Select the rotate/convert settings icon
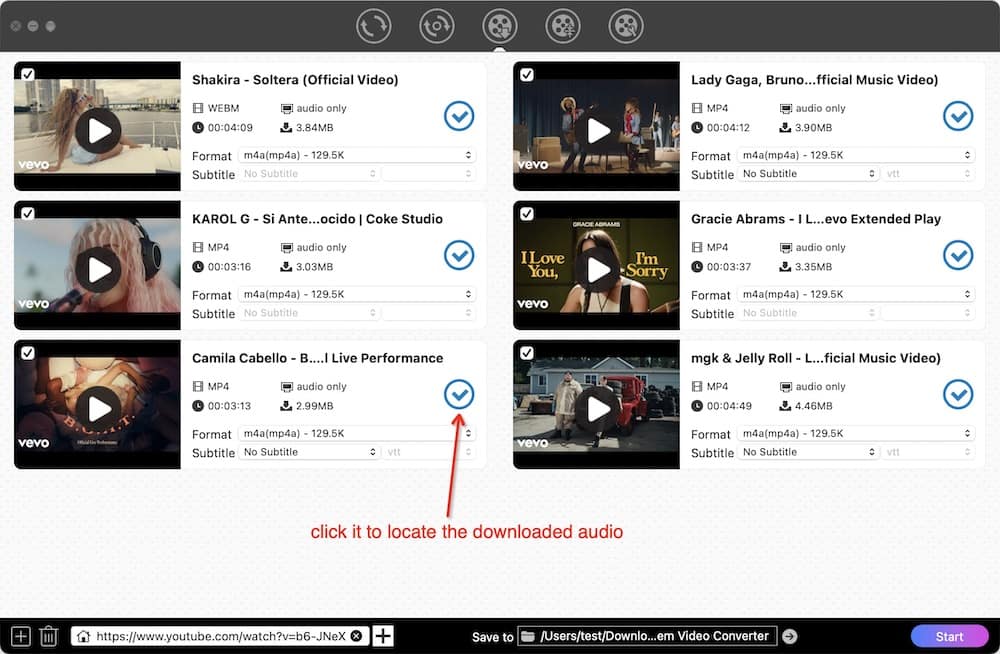1000x654 pixels. coord(437,26)
